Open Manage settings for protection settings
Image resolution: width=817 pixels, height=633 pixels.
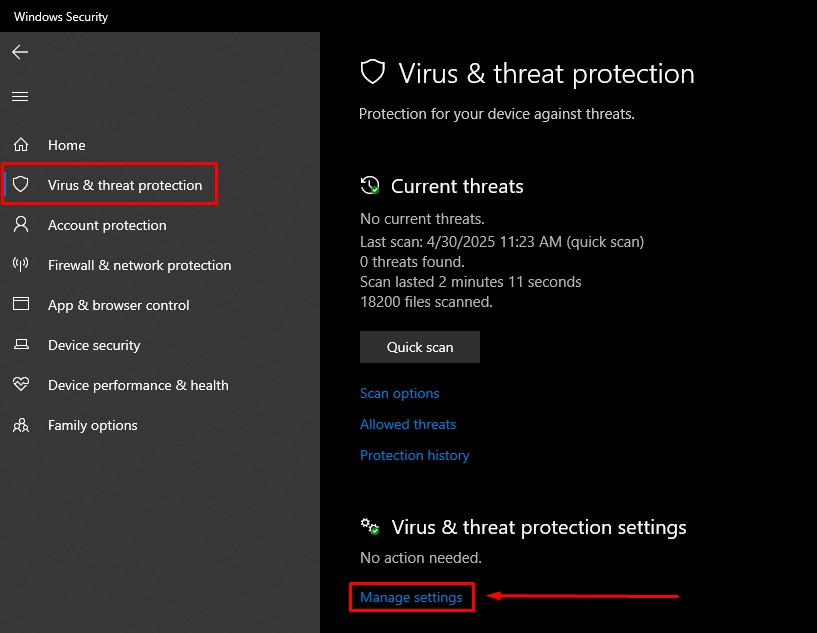[411, 597]
